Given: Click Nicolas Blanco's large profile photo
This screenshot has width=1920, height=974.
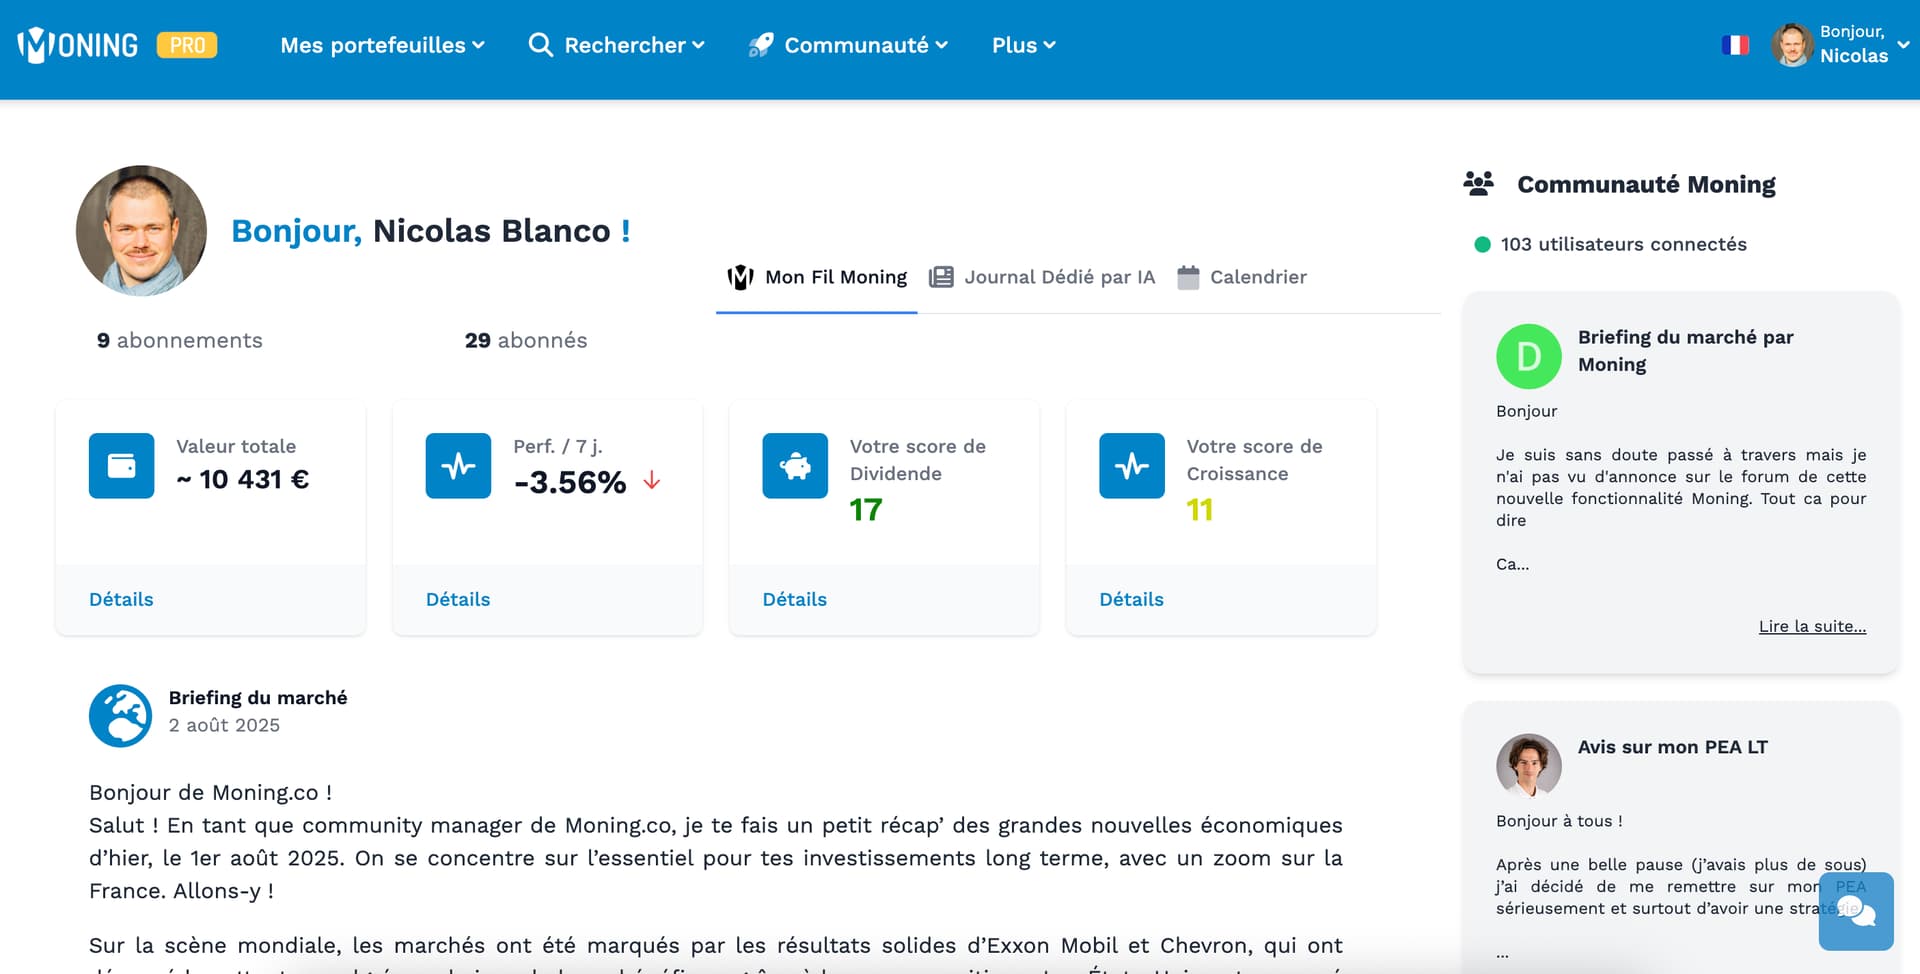Looking at the screenshot, I should pyautogui.click(x=141, y=230).
